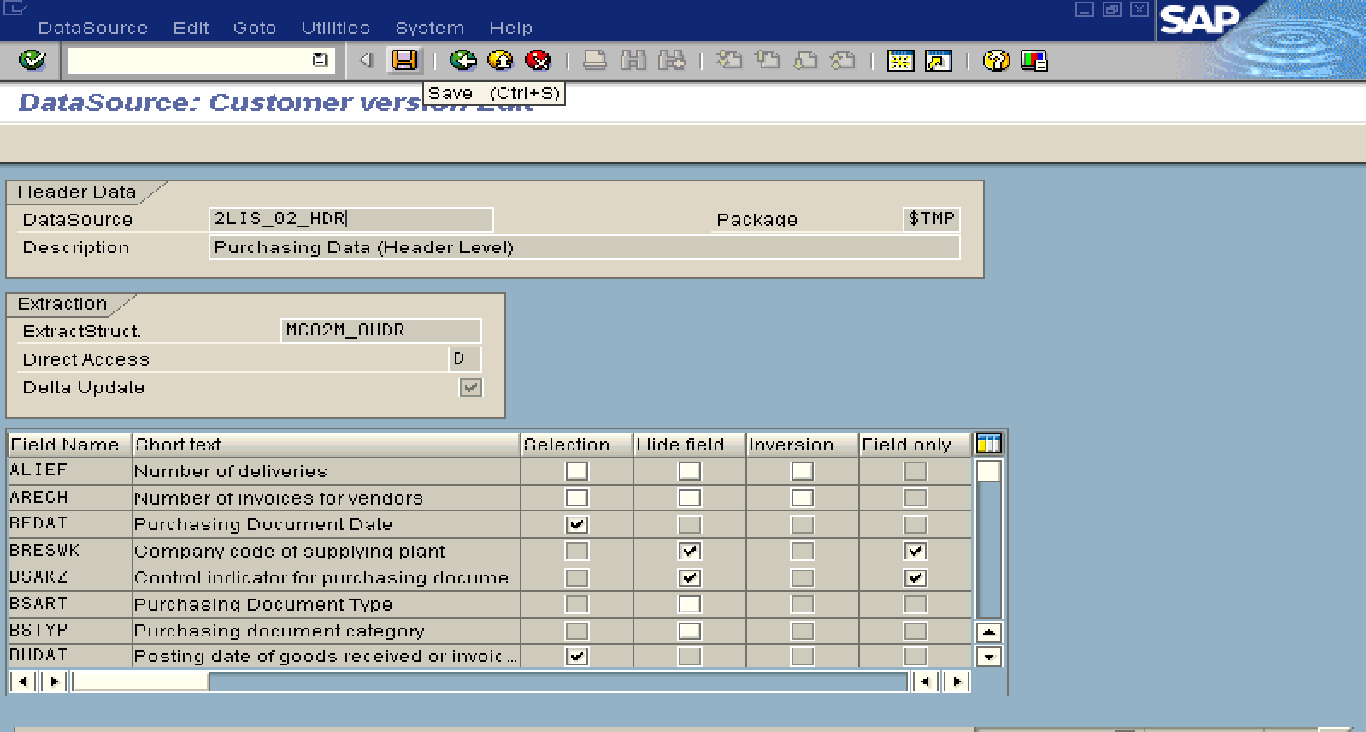Click the Next Page icon

tap(805, 61)
